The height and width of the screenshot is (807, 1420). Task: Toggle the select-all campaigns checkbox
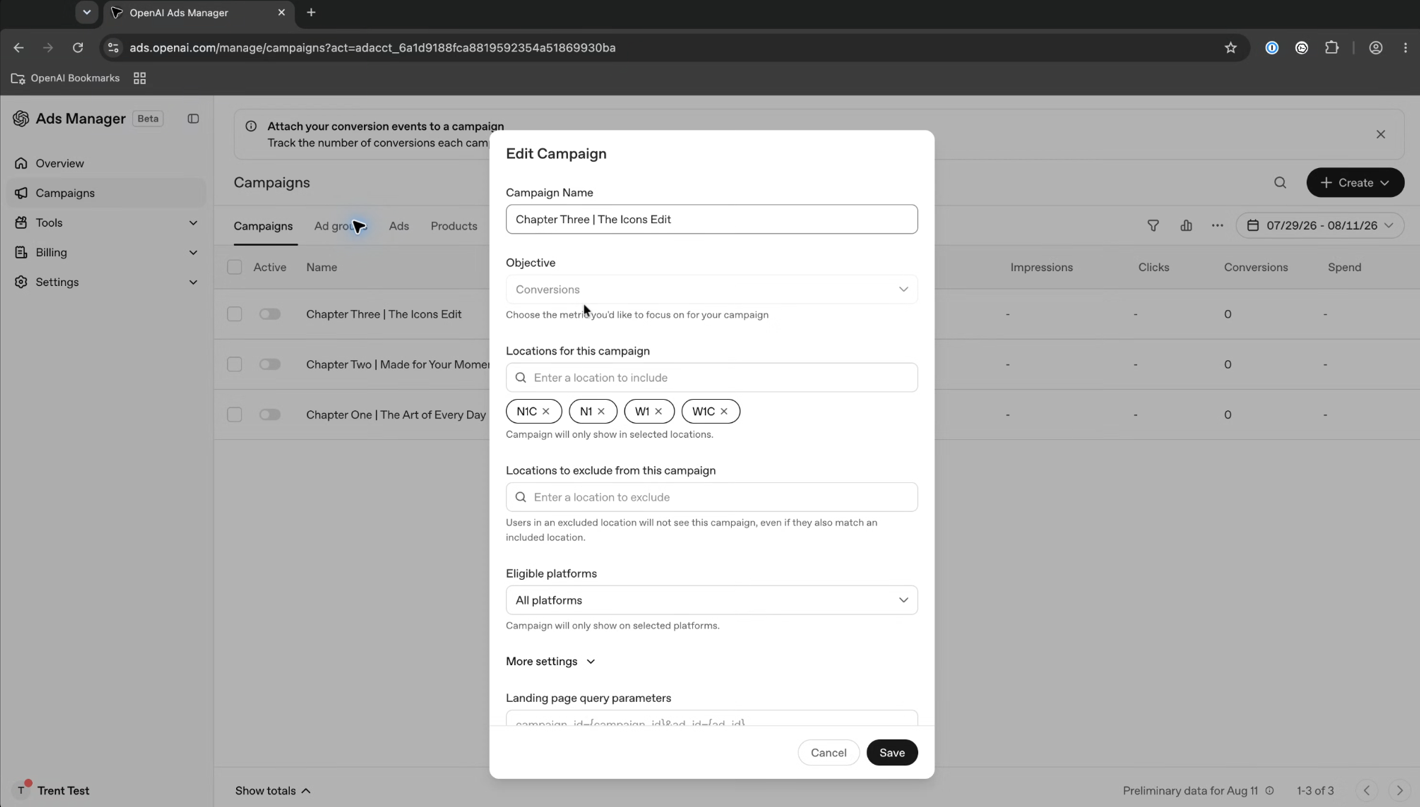[x=235, y=268]
